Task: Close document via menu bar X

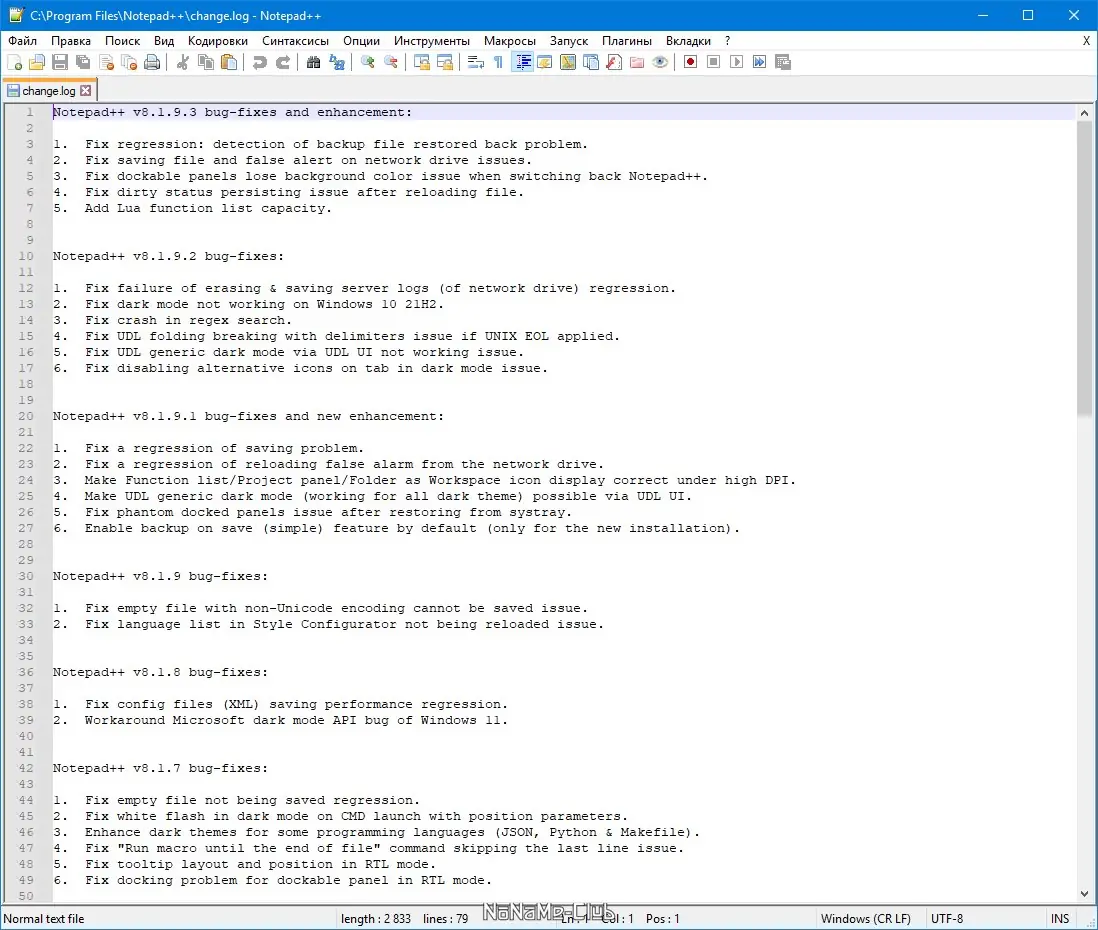Action: pyautogui.click(x=1086, y=41)
